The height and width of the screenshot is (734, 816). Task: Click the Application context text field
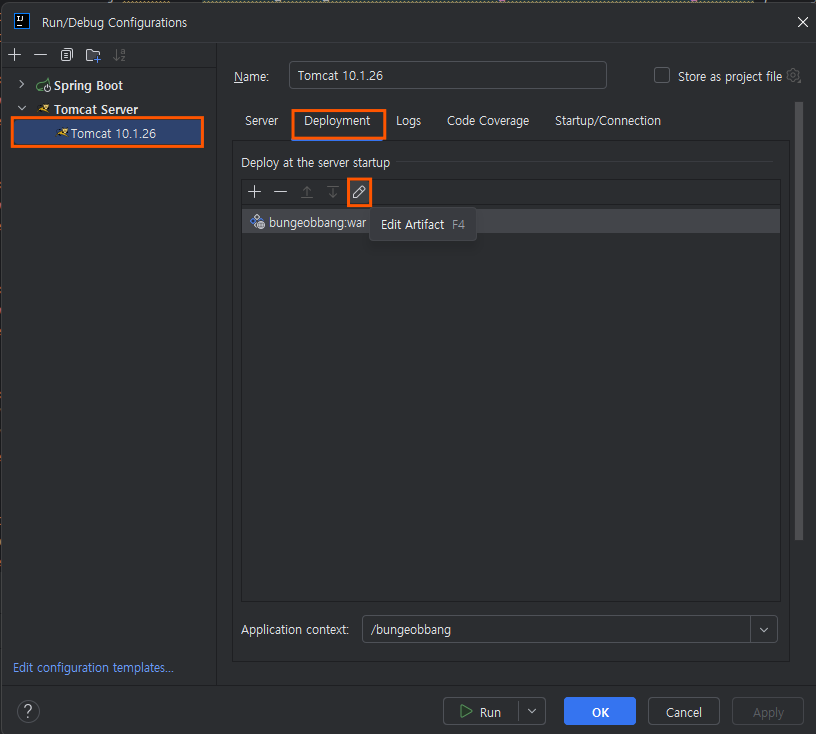[556, 629]
